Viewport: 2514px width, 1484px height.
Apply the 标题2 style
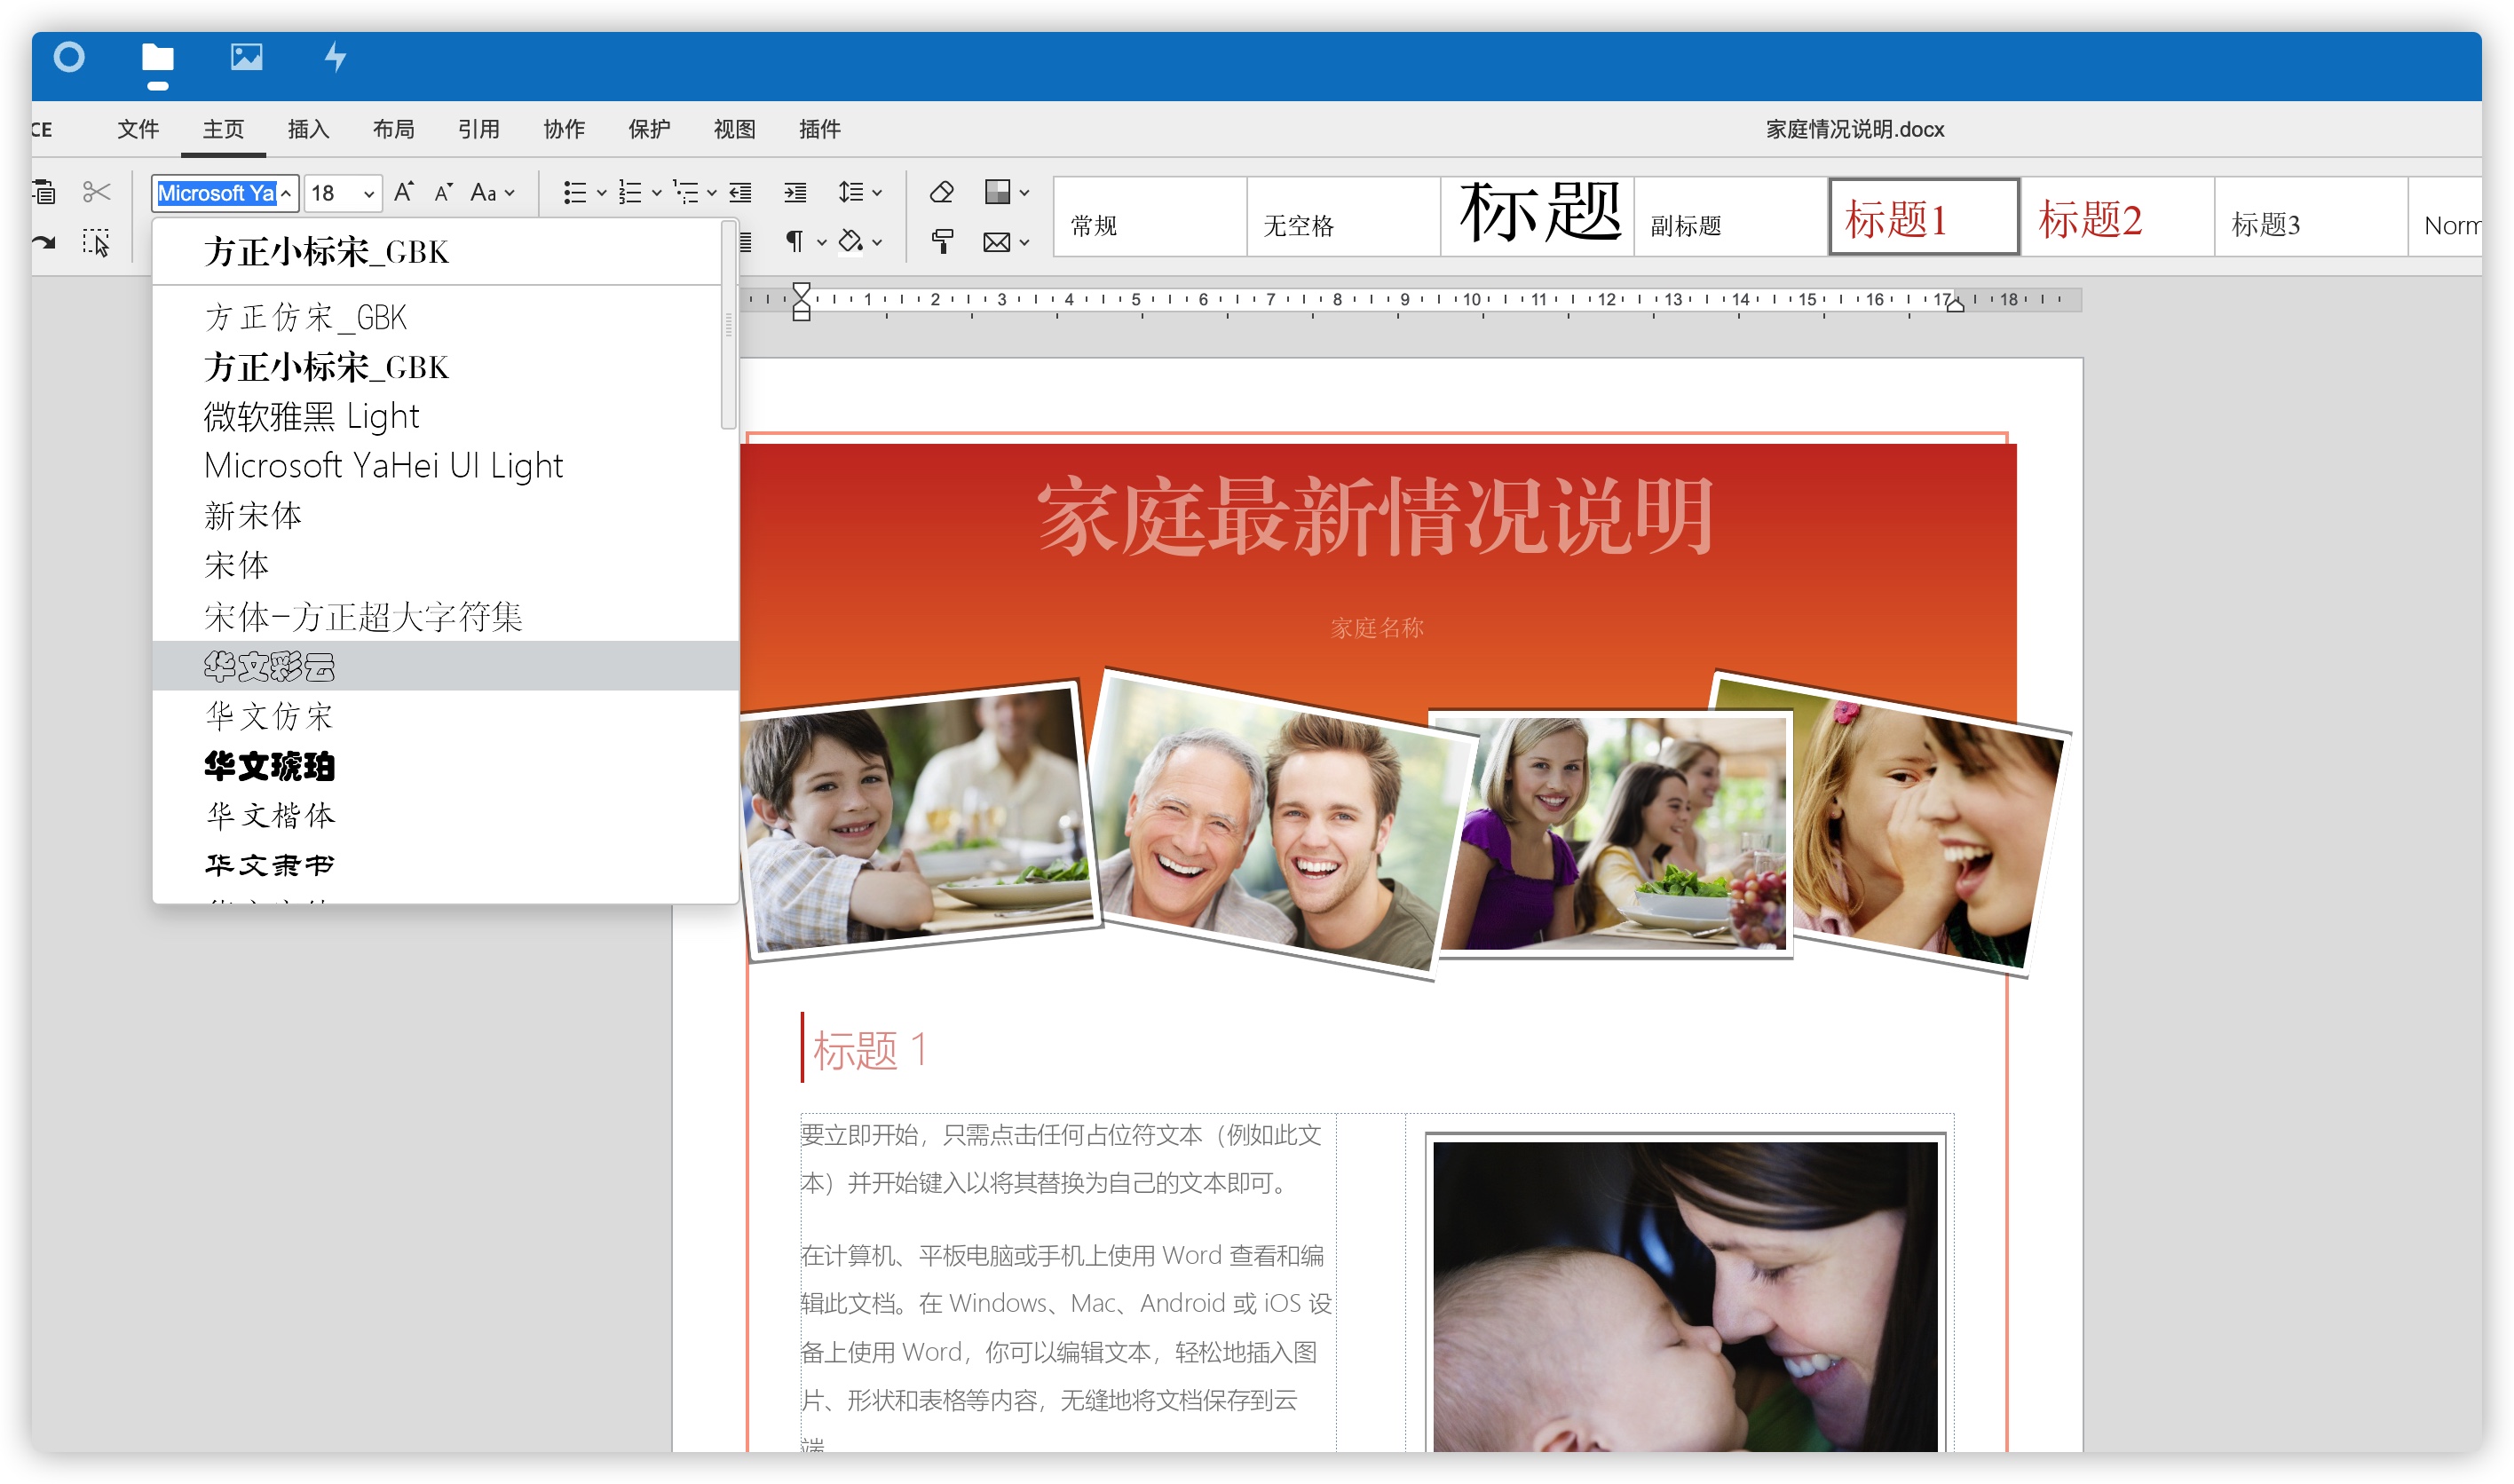coord(2118,217)
